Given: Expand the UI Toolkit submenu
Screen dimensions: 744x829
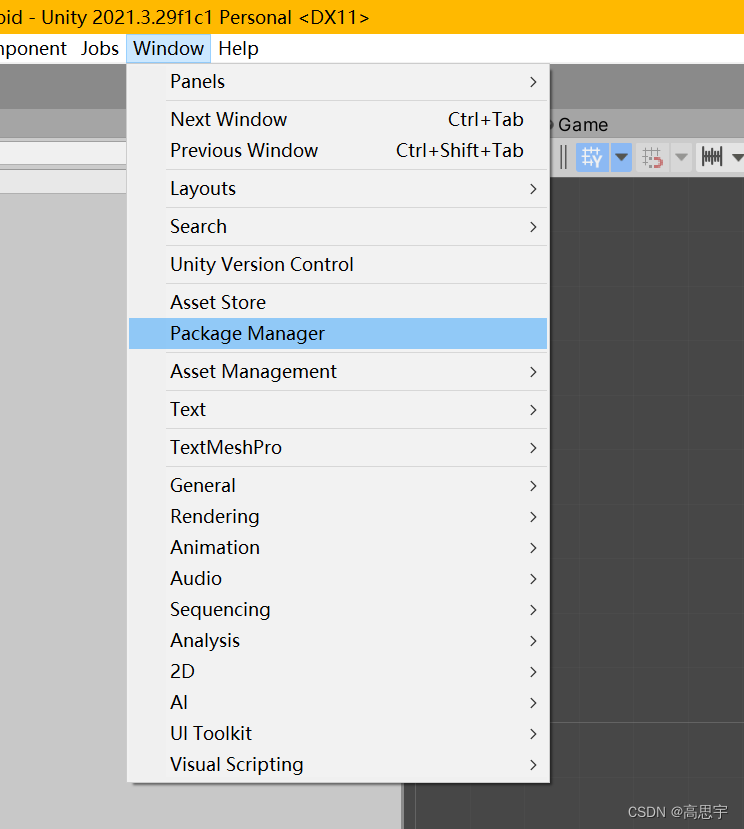Looking at the screenshot, I should click(x=338, y=734).
